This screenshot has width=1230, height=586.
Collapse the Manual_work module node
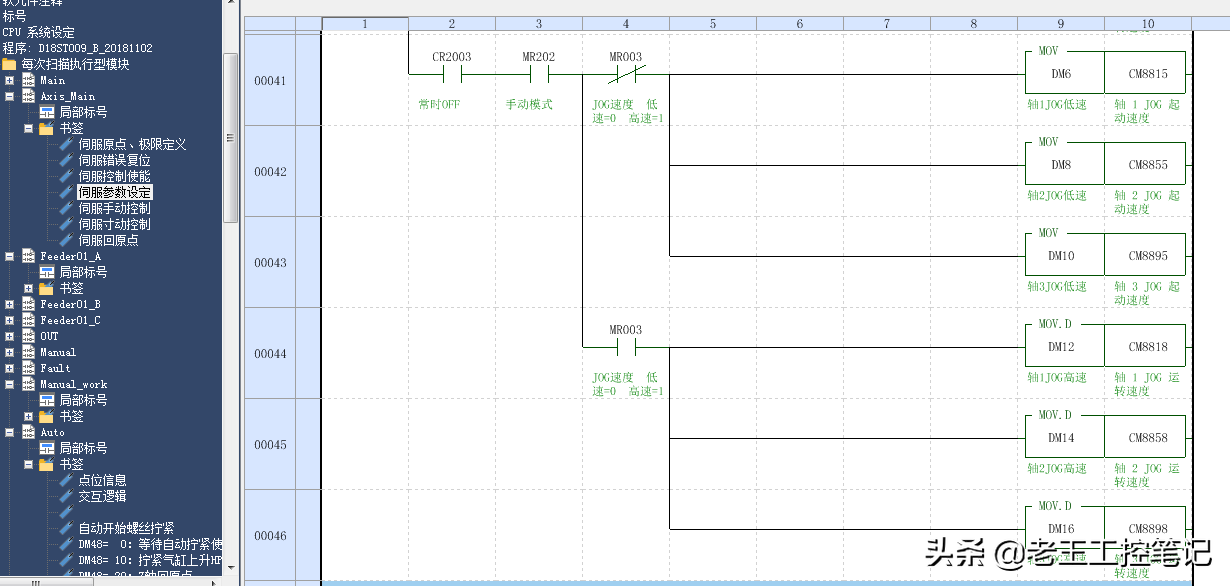point(9,384)
